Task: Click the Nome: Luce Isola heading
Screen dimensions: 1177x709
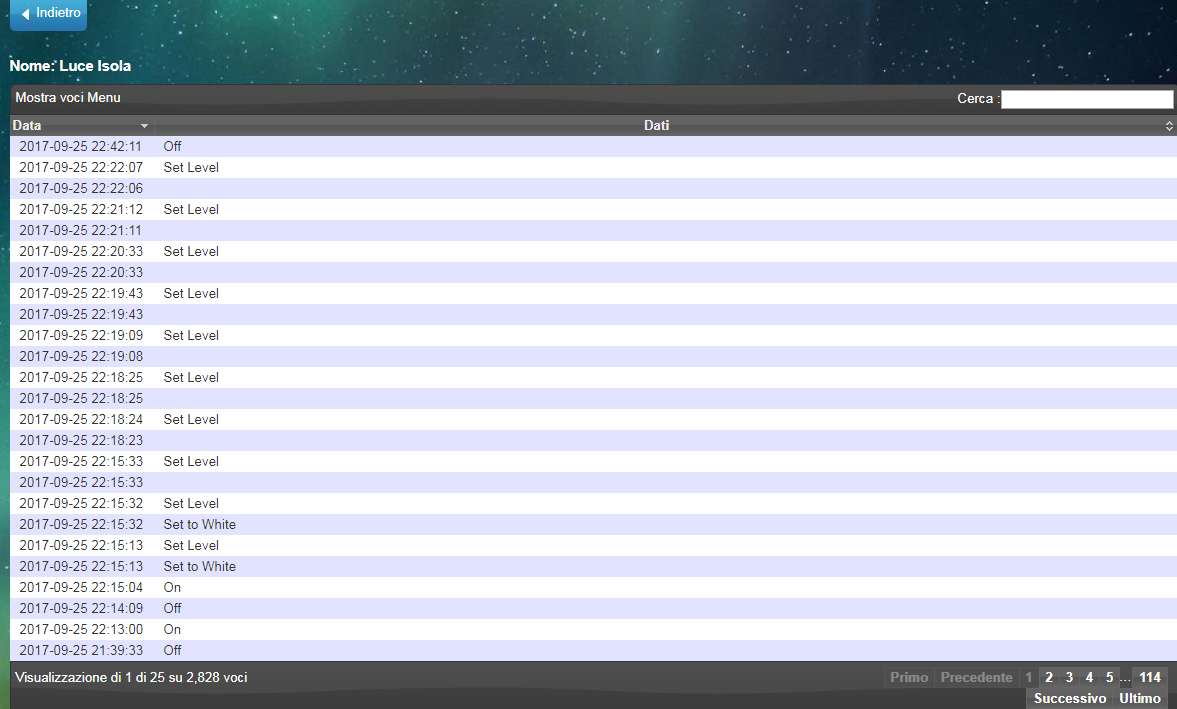Action: pyautogui.click(x=71, y=66)
